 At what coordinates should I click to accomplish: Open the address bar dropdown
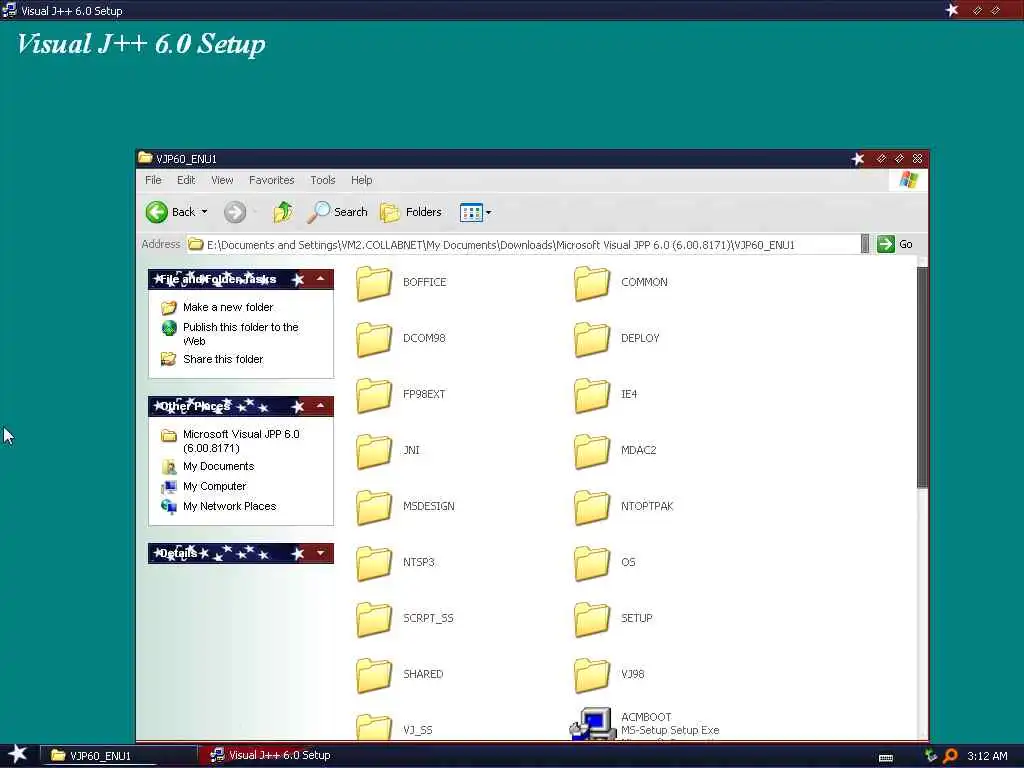click(x=865, y=244)
